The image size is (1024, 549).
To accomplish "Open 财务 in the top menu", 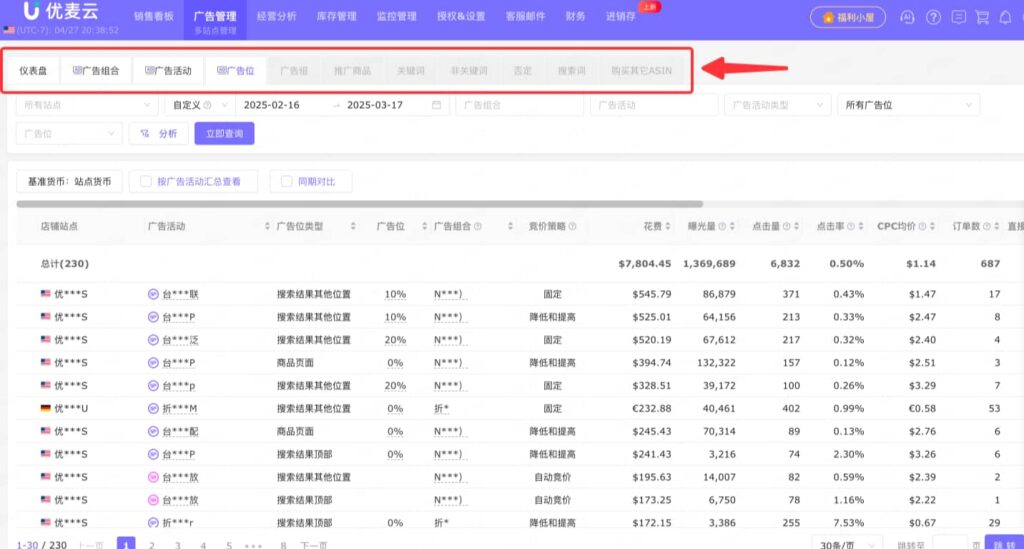I will pos(575,16).
